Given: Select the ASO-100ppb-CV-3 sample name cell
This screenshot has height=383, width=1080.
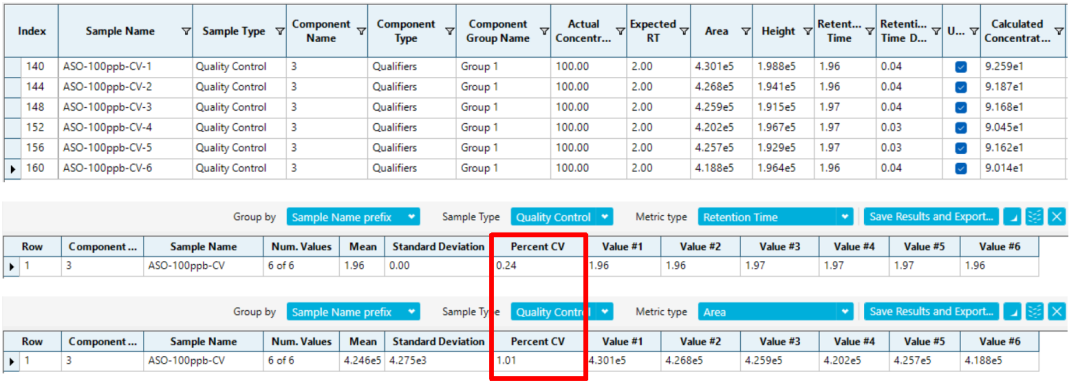Looking at the screenshot, I should (x=125, y=107).
